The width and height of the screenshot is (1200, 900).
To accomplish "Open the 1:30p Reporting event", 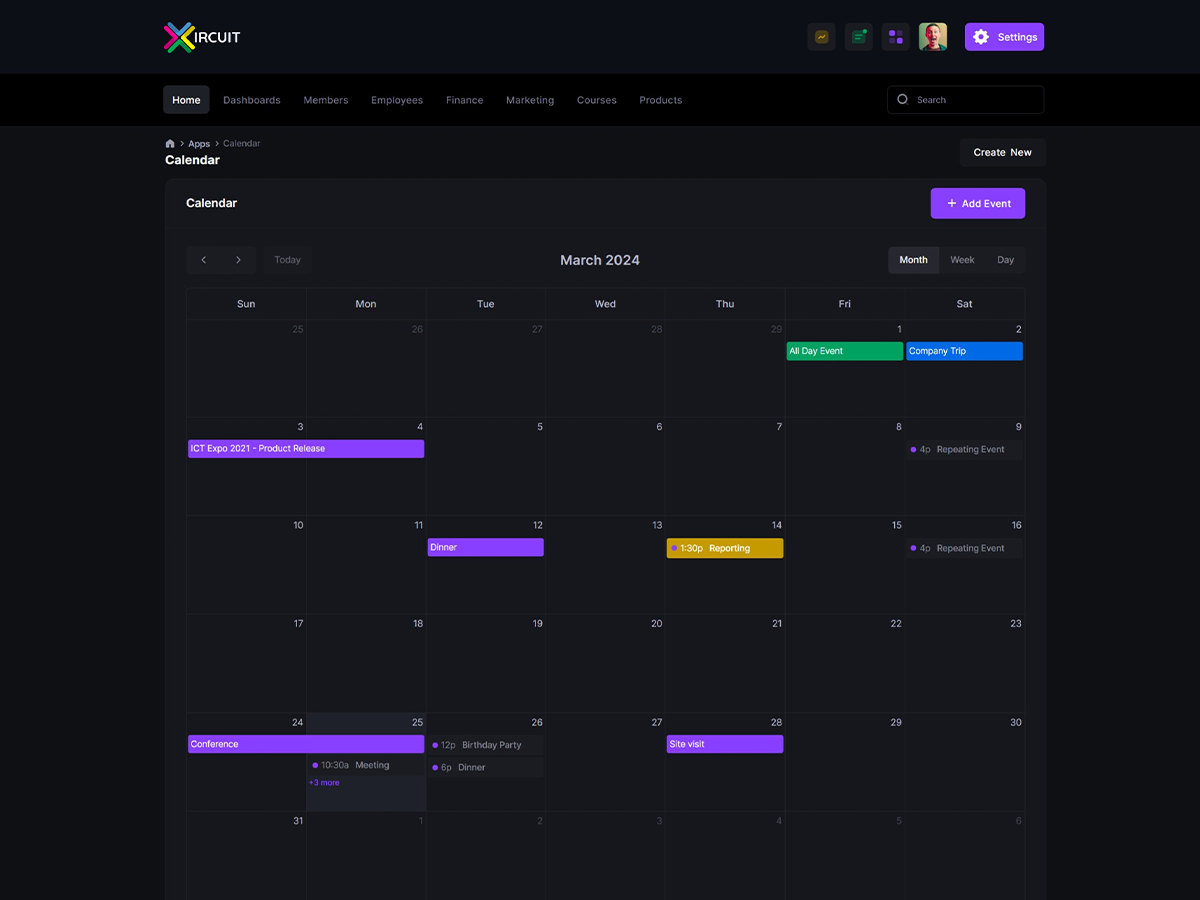I will 725,548.
